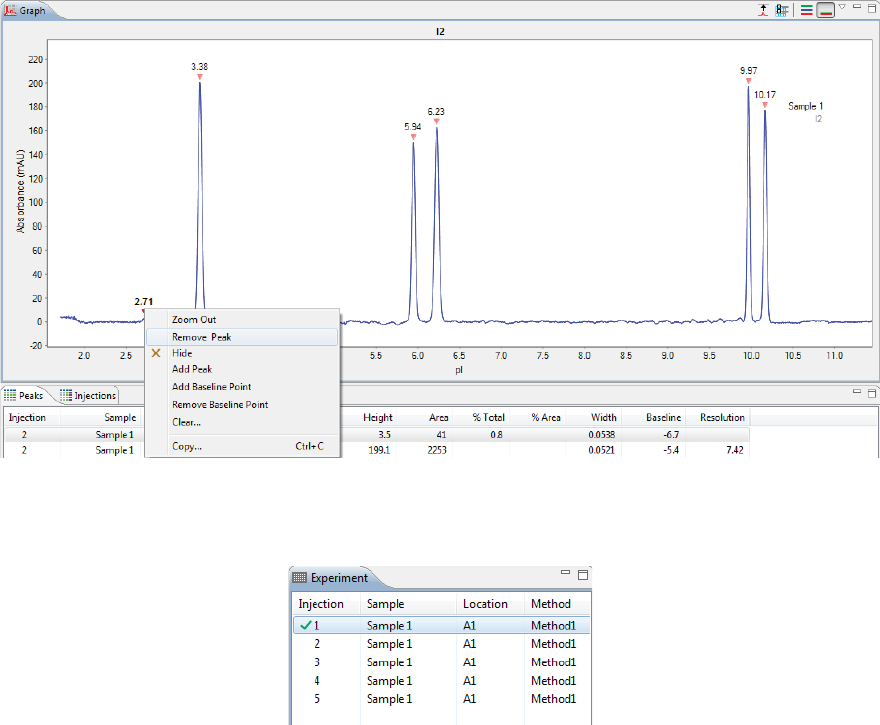Screen dimensions: 880x725
Task: Click the peak marker labeled 9.97
Action: [748, 81]
